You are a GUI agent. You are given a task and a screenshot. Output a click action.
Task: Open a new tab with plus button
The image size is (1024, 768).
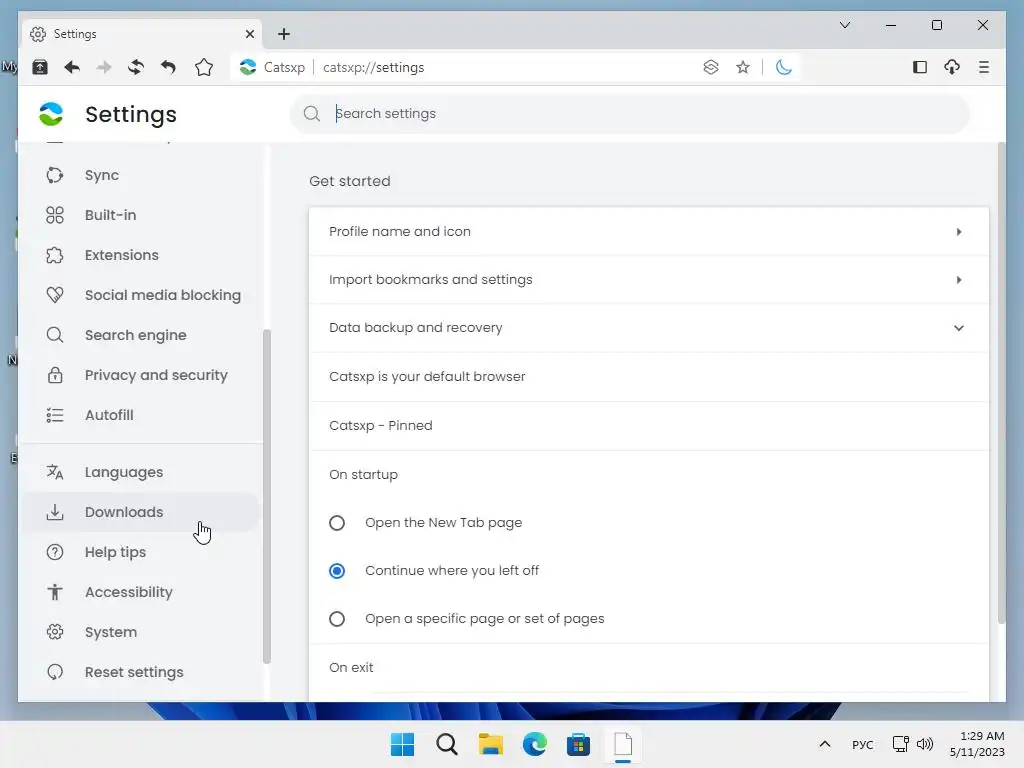(283, 34)
